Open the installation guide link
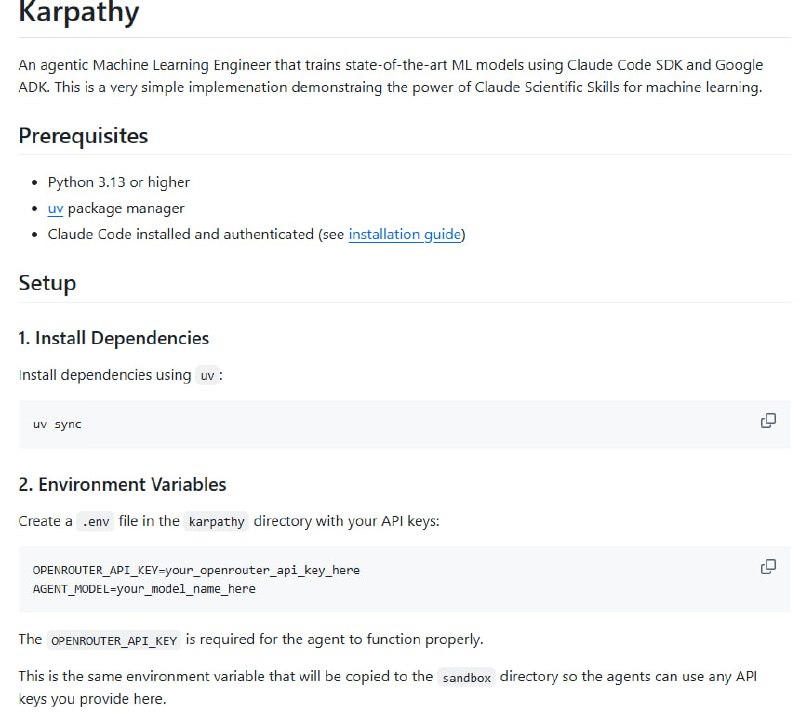Image resolution: width=800 pixels, height=727 pixels. tap(405, 234)
